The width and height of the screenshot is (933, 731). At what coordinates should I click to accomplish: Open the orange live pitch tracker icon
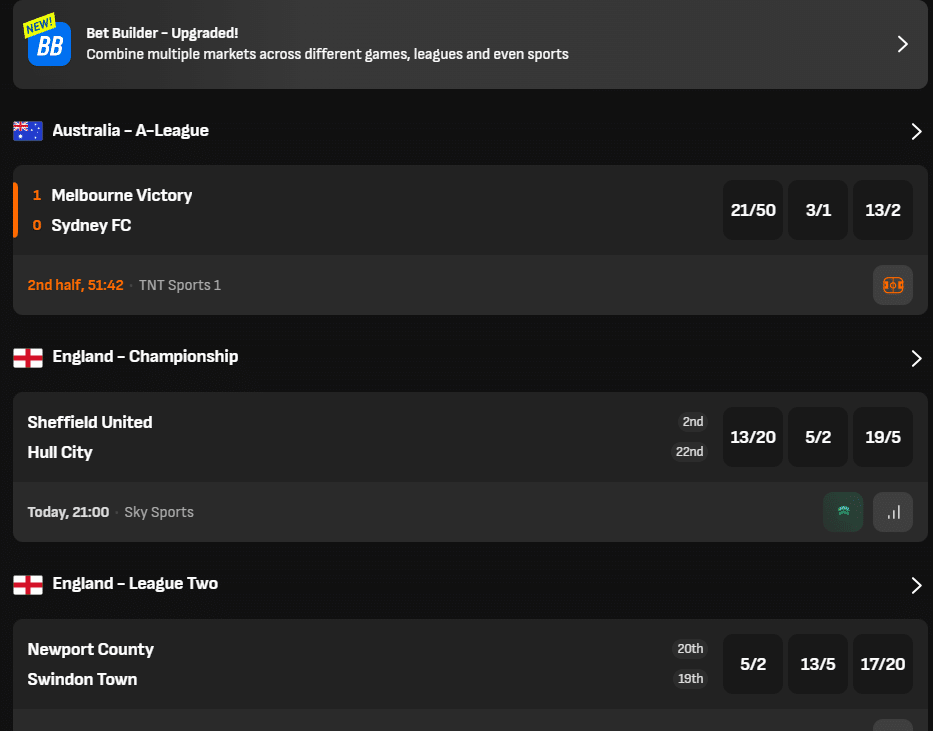click(x=892, y=285)
